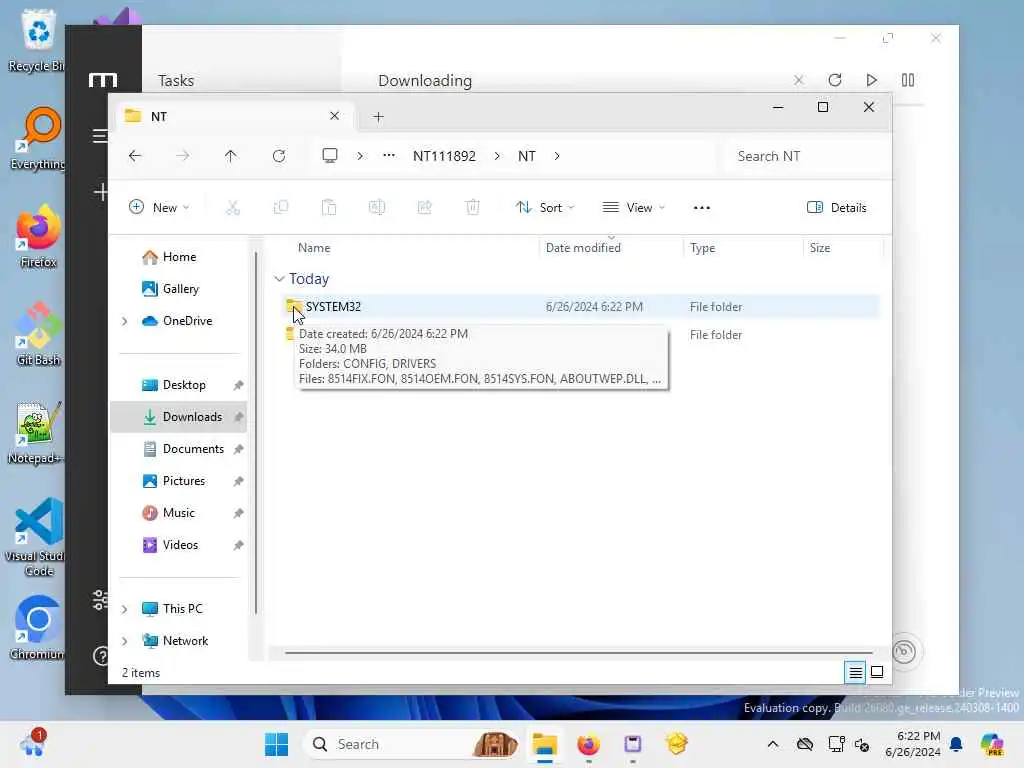Click the taskbar Search box
The height and width of the screenshot is (768, 1024).
(413, 744)
